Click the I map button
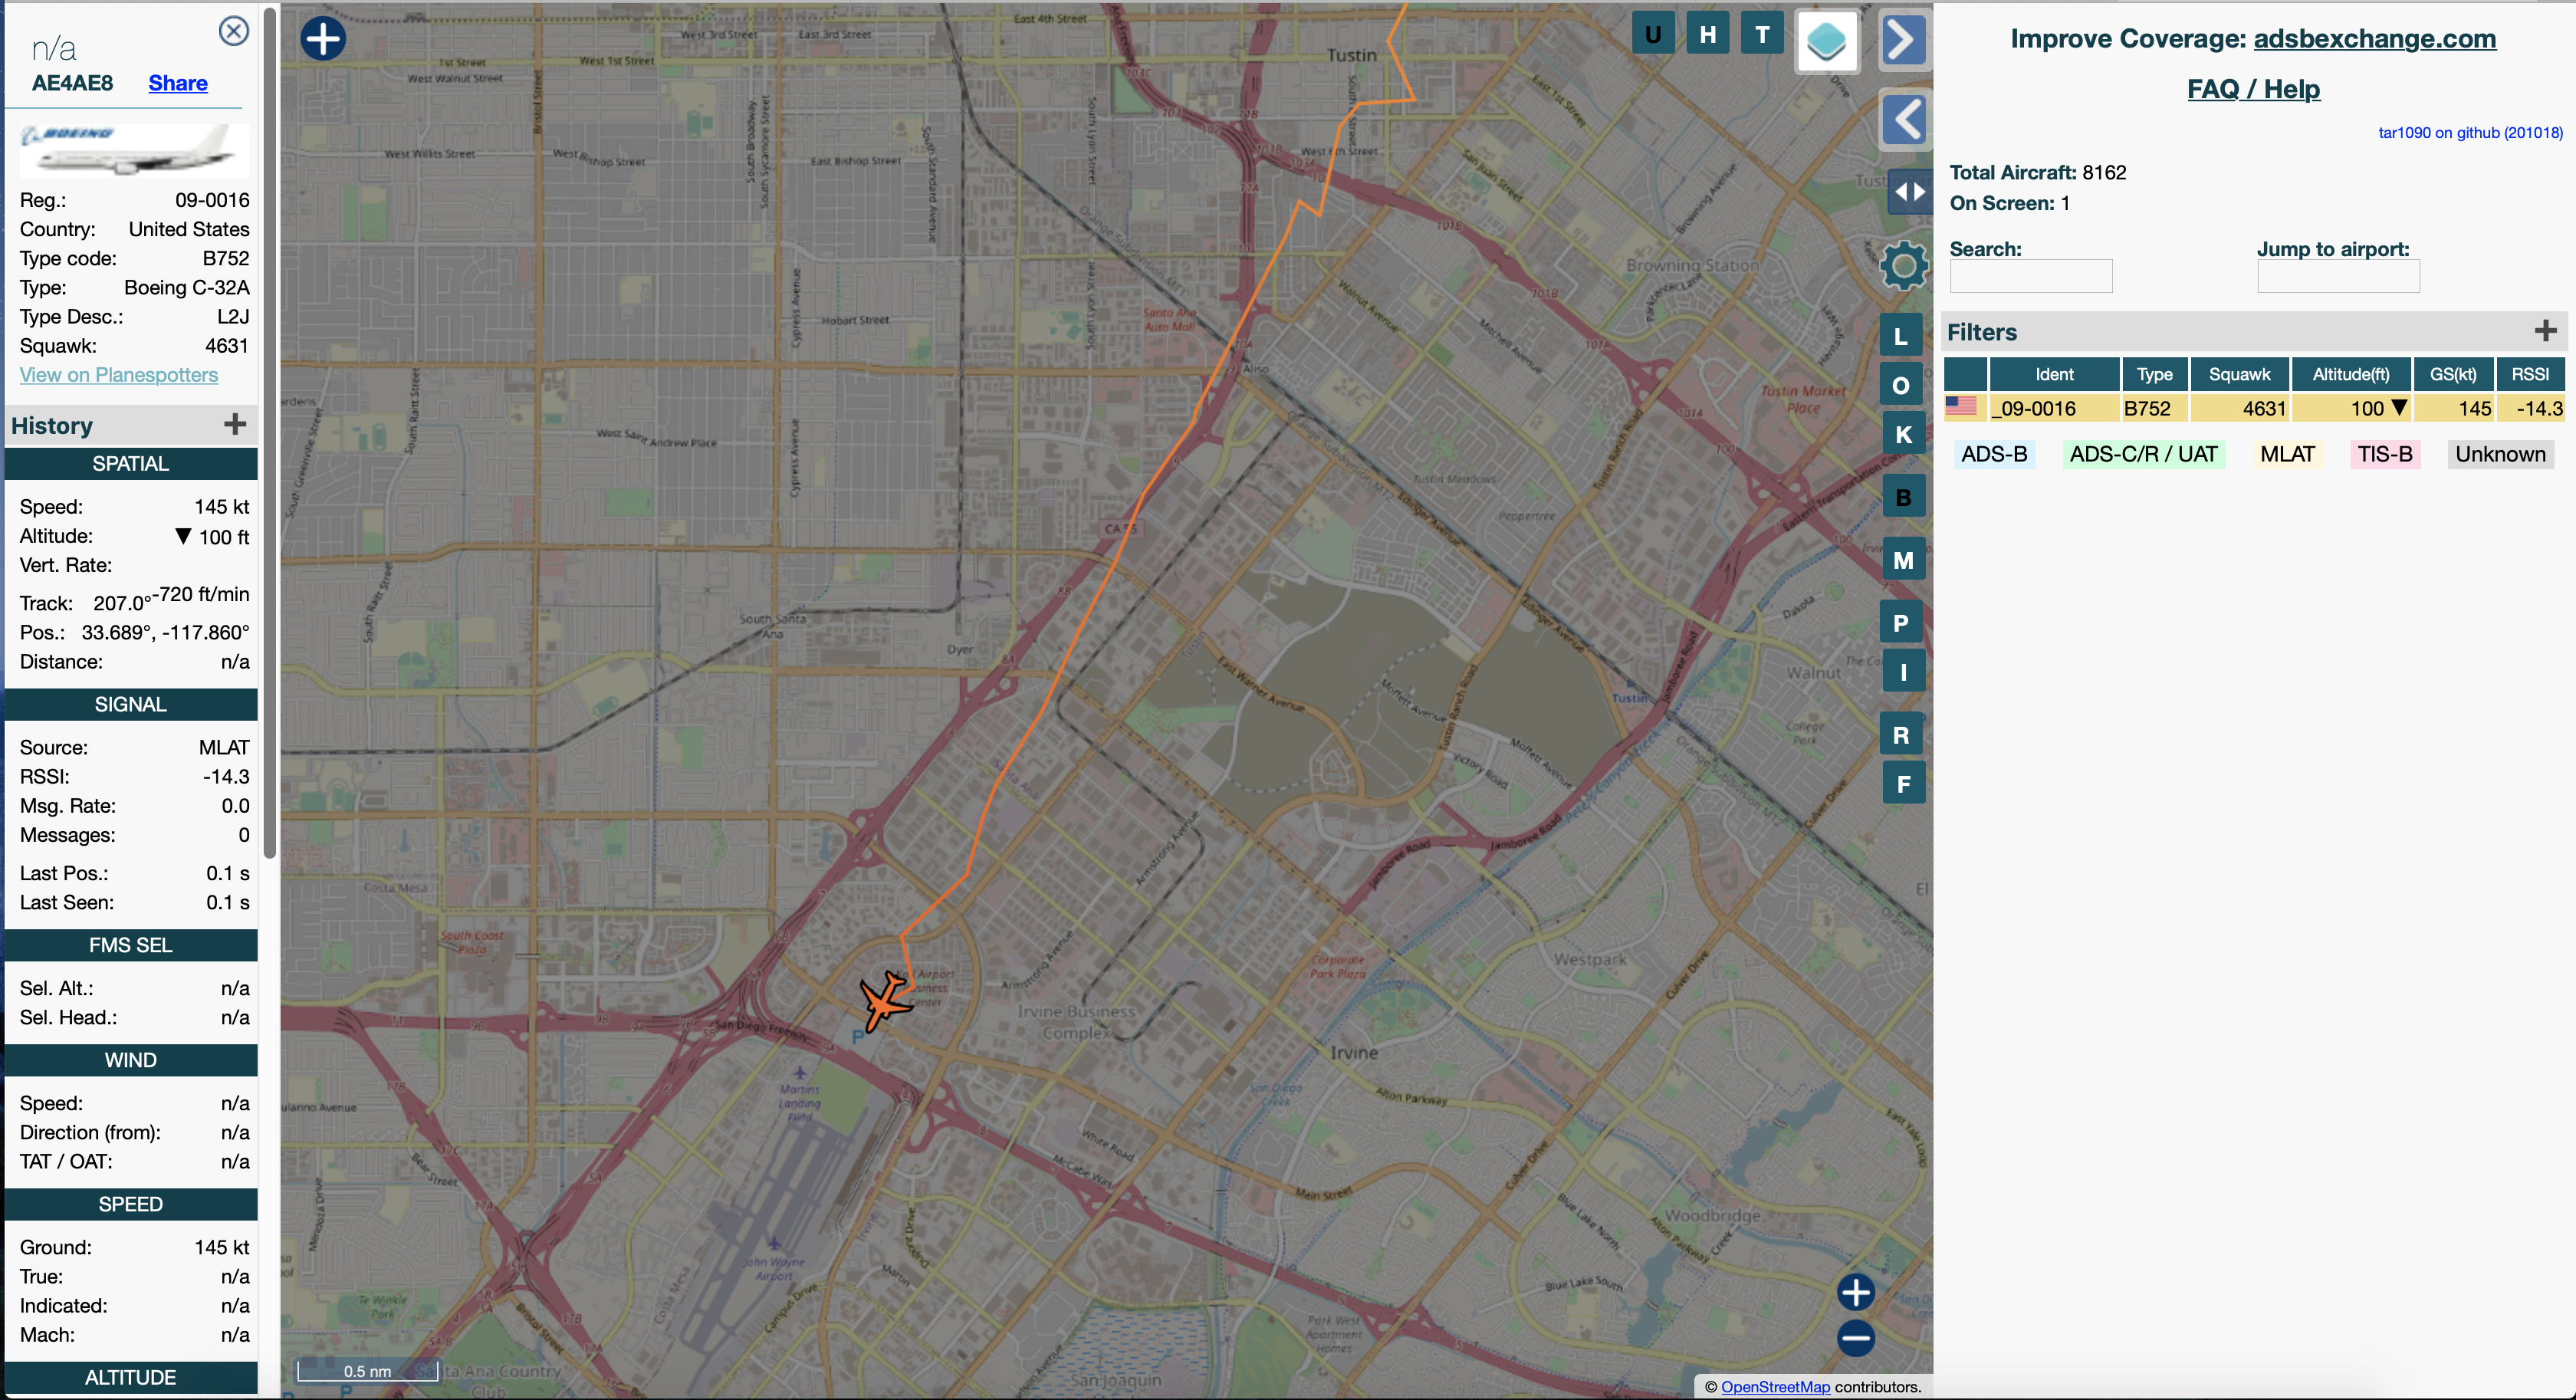2576x1400 pixels. pos(1903,672)
